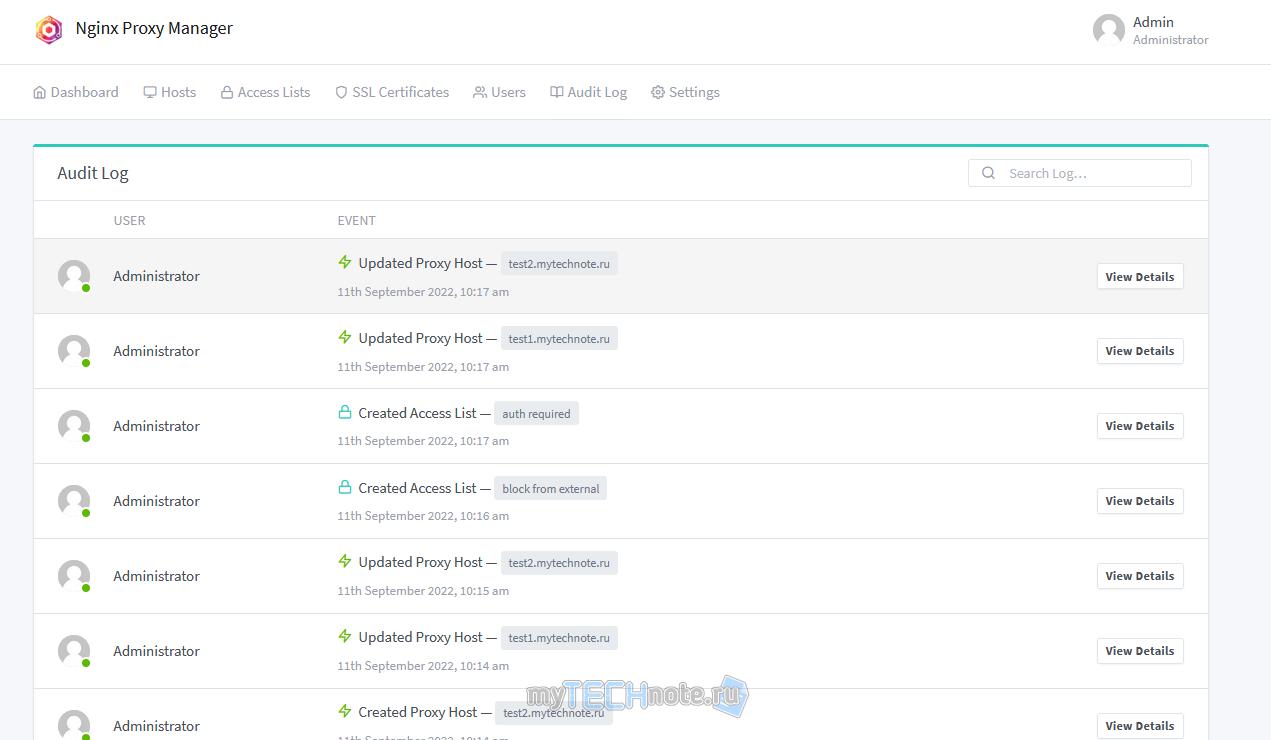Click bolt icon of test1 update at 10:14
Image resolution: width=1271 pixels, height=740 pixels.
point(345,636)
